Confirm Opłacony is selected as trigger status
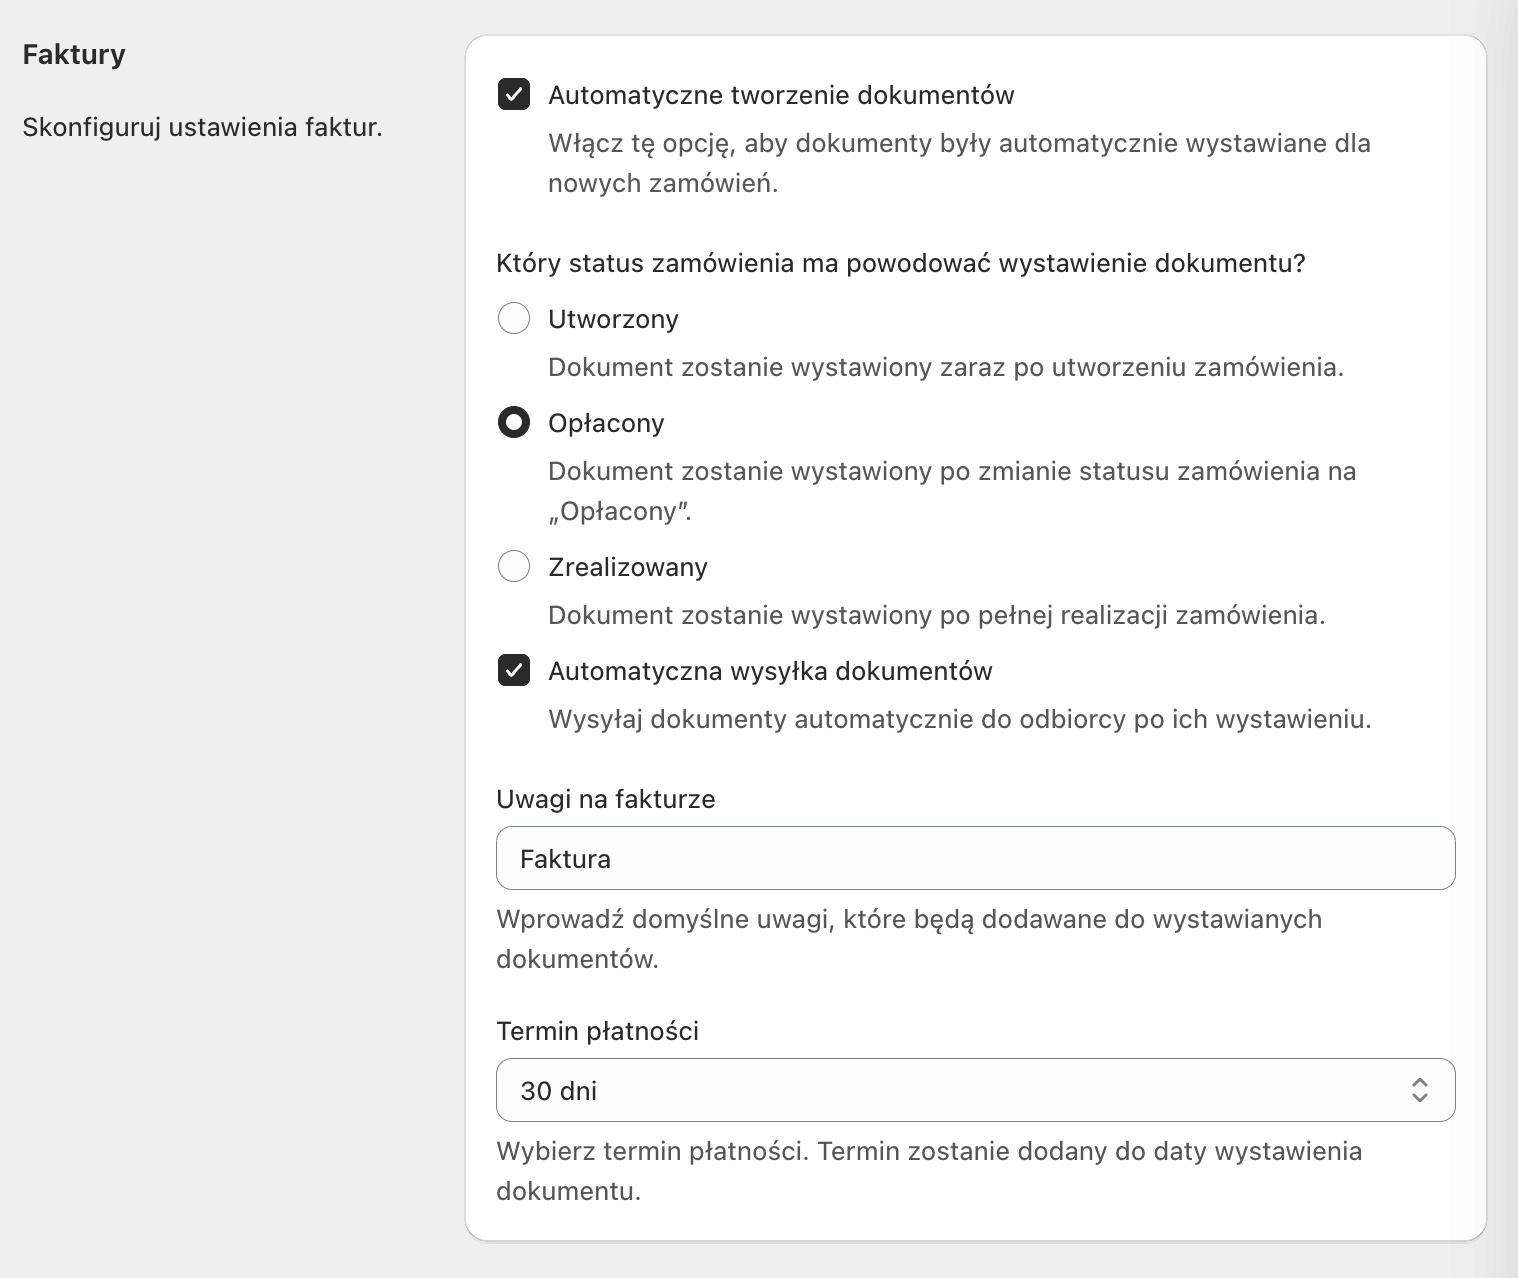This screenshot has width=1518, height=1278. coord(514,422)
